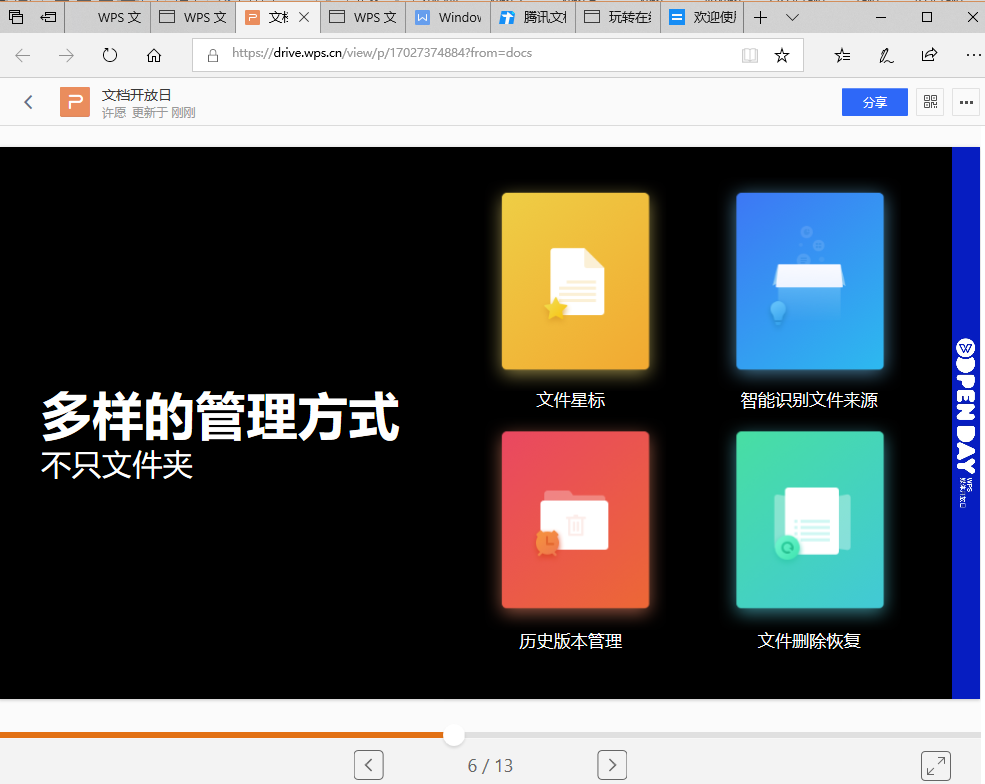Expand the tab preview chevron

[x=793, y=18]
